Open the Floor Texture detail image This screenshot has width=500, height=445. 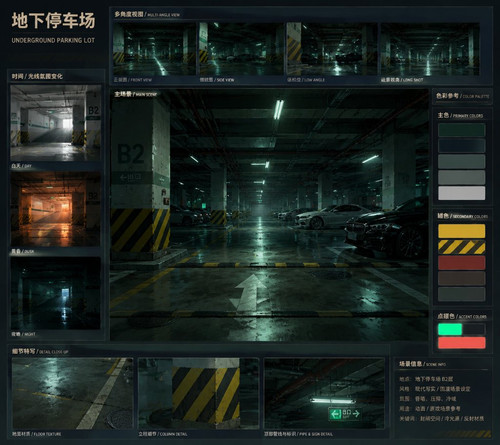click(72, 393)
